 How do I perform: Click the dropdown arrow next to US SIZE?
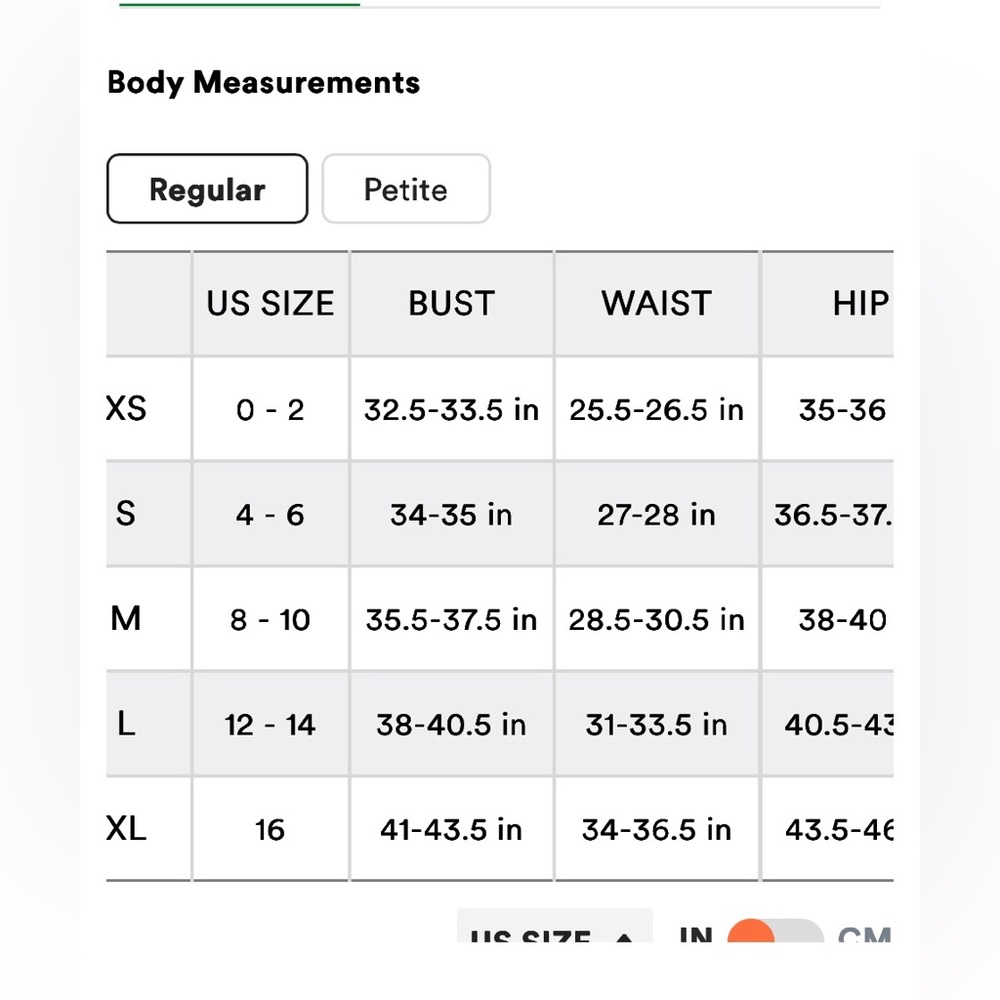point(625,936)
